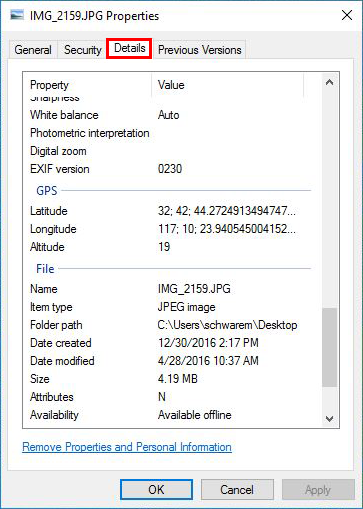Click the JPEG image value
The height and width of the screenshot is (509, 363).
point(186,307)
